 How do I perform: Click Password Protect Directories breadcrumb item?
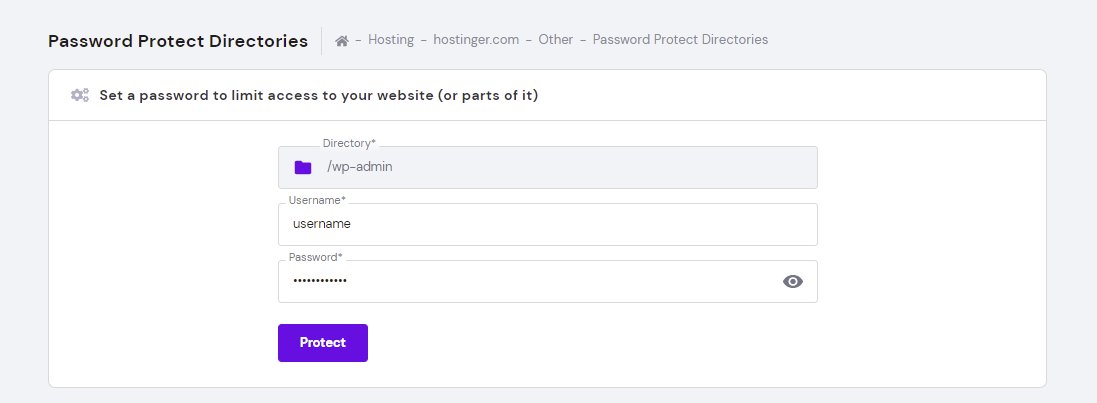680,40
